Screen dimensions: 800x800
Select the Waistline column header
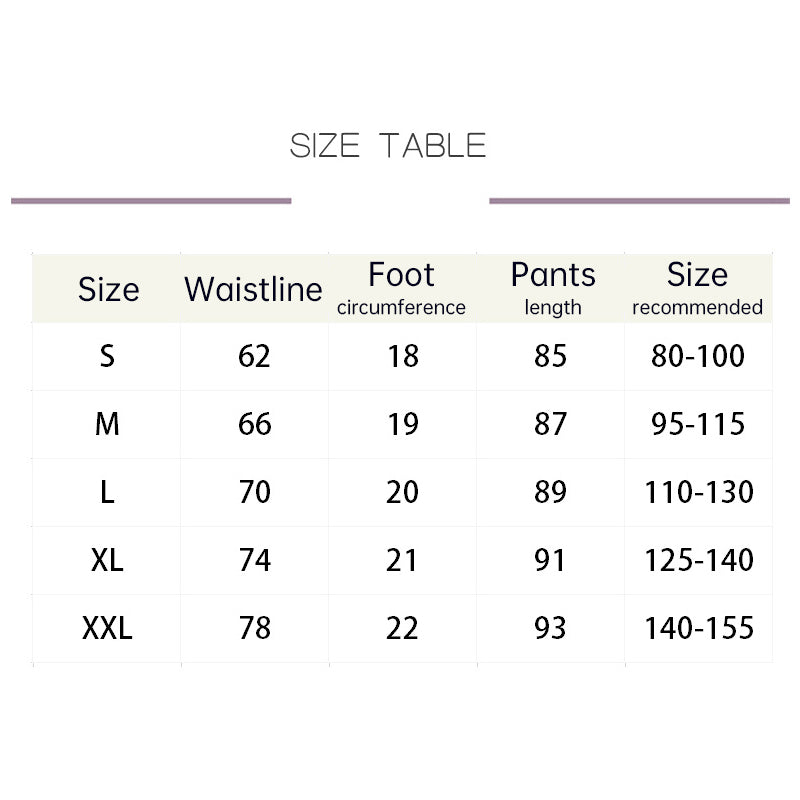point(254,290)
